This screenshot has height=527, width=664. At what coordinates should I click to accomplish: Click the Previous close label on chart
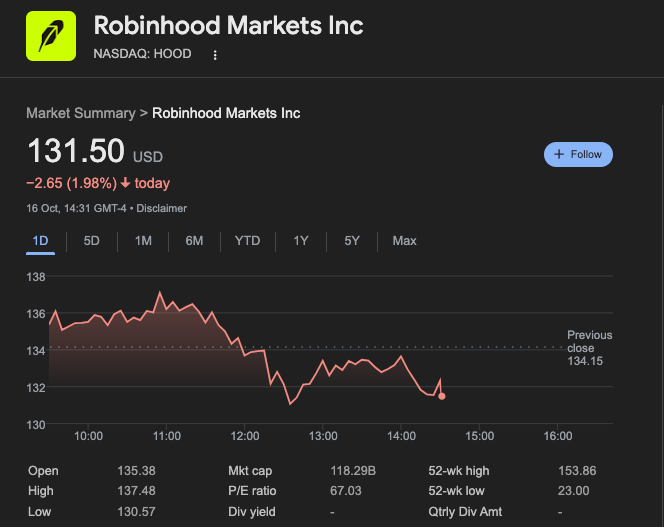[589, 341]
